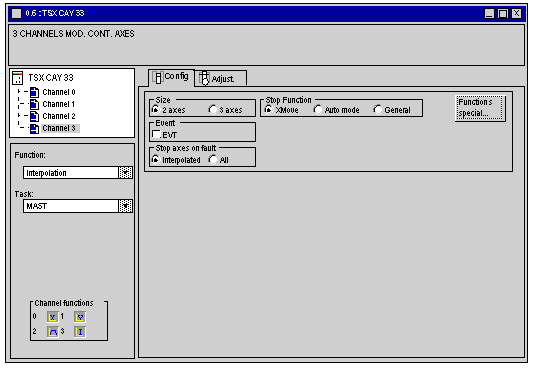This screenshot has height=369, width=554.
Task: Select Channel 3 in the tree
Action: point(59,128)
